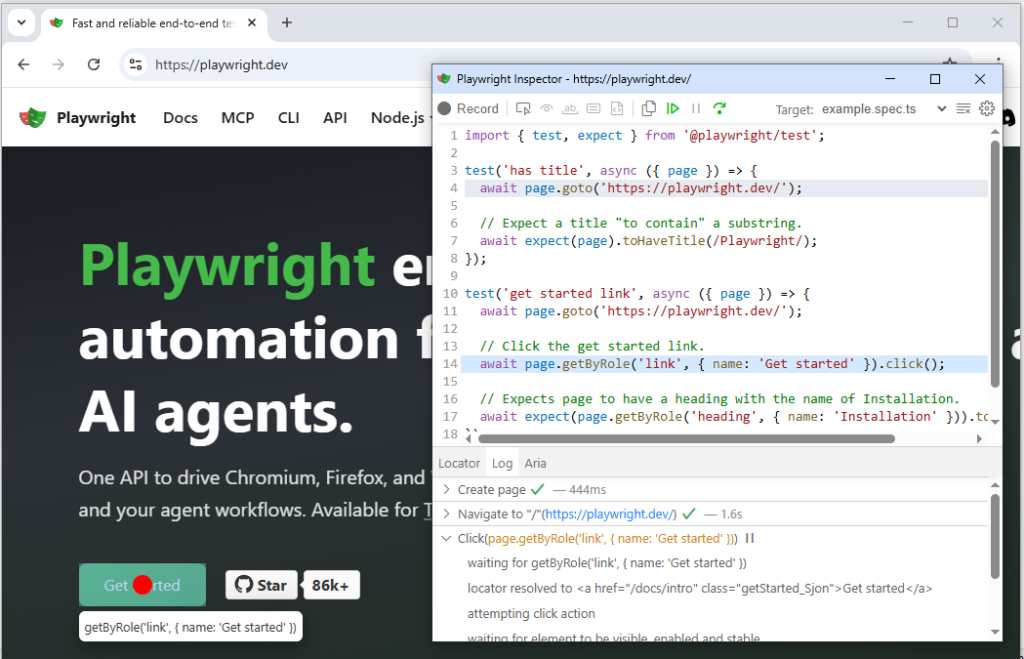Click the log panel vertical scrollbar
Screen dimensions: 1024x659
click(x=995, y=536)
